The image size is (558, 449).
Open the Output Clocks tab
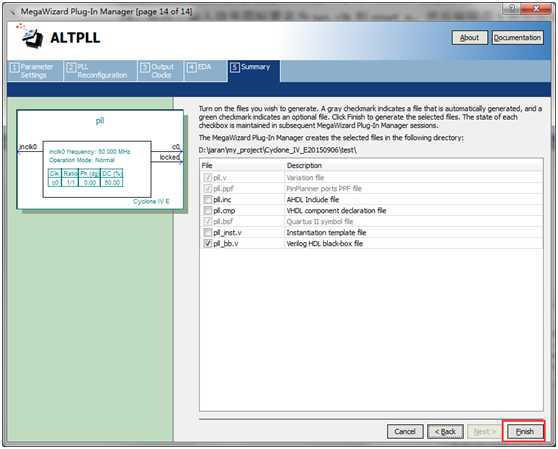(x=160, y=71)
